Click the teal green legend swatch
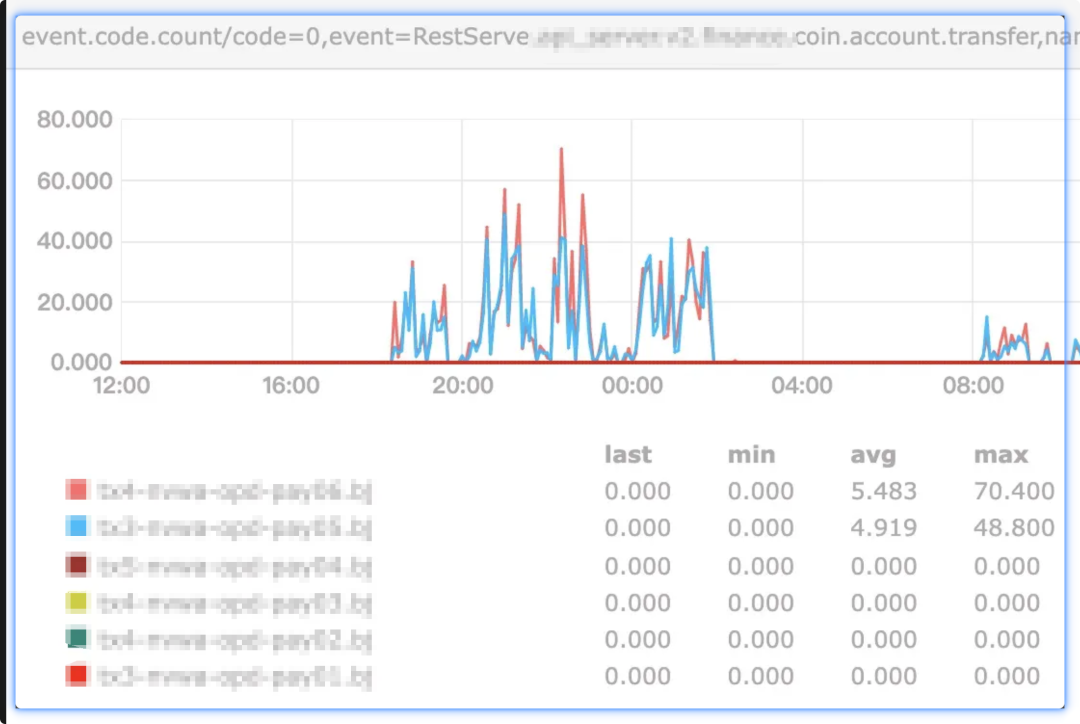The height and width of the screenshot is (724, 1080). 77,638
